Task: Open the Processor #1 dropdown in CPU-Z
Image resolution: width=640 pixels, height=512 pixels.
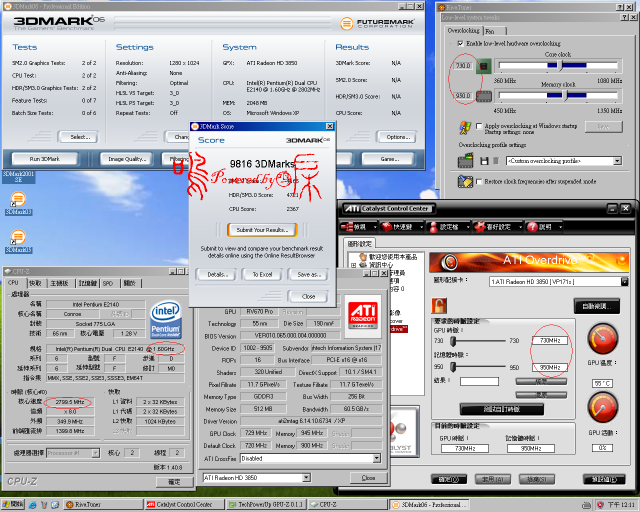Action: pyautogui.click(x=96, y=453)
